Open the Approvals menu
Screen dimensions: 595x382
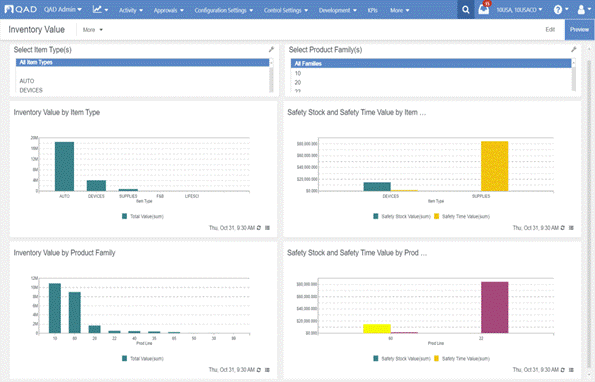click(x=168, y=10)
